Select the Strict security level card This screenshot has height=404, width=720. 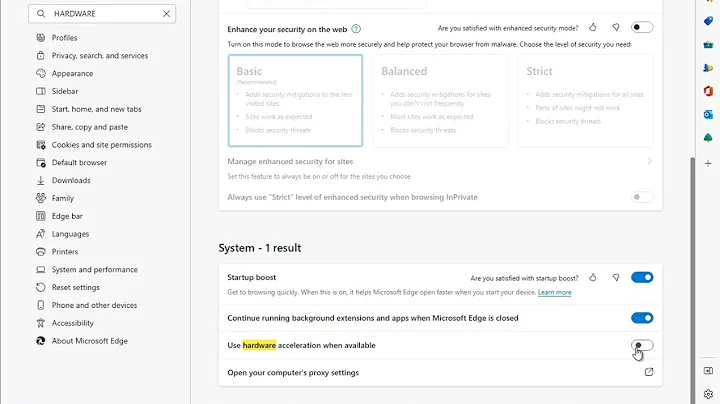pos(585,101)
